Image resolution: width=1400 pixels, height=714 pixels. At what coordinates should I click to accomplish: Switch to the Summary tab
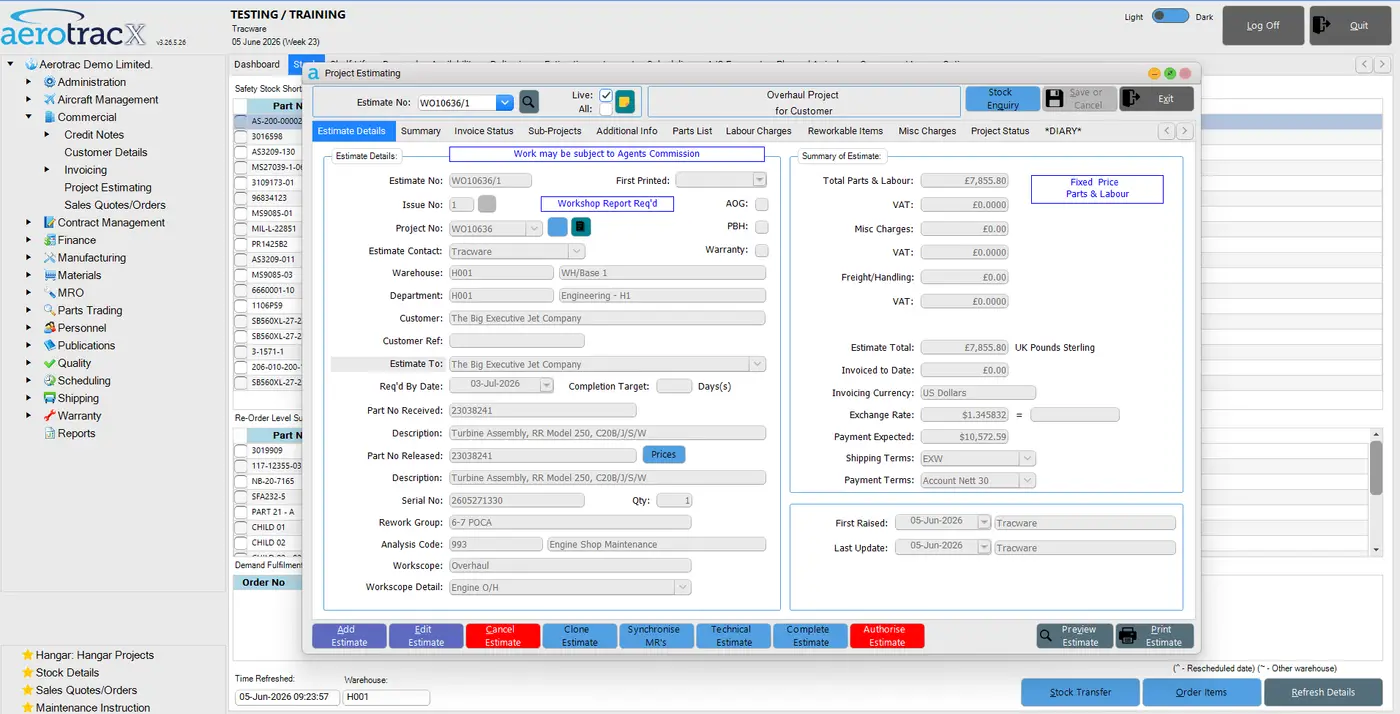click(421, 131)
